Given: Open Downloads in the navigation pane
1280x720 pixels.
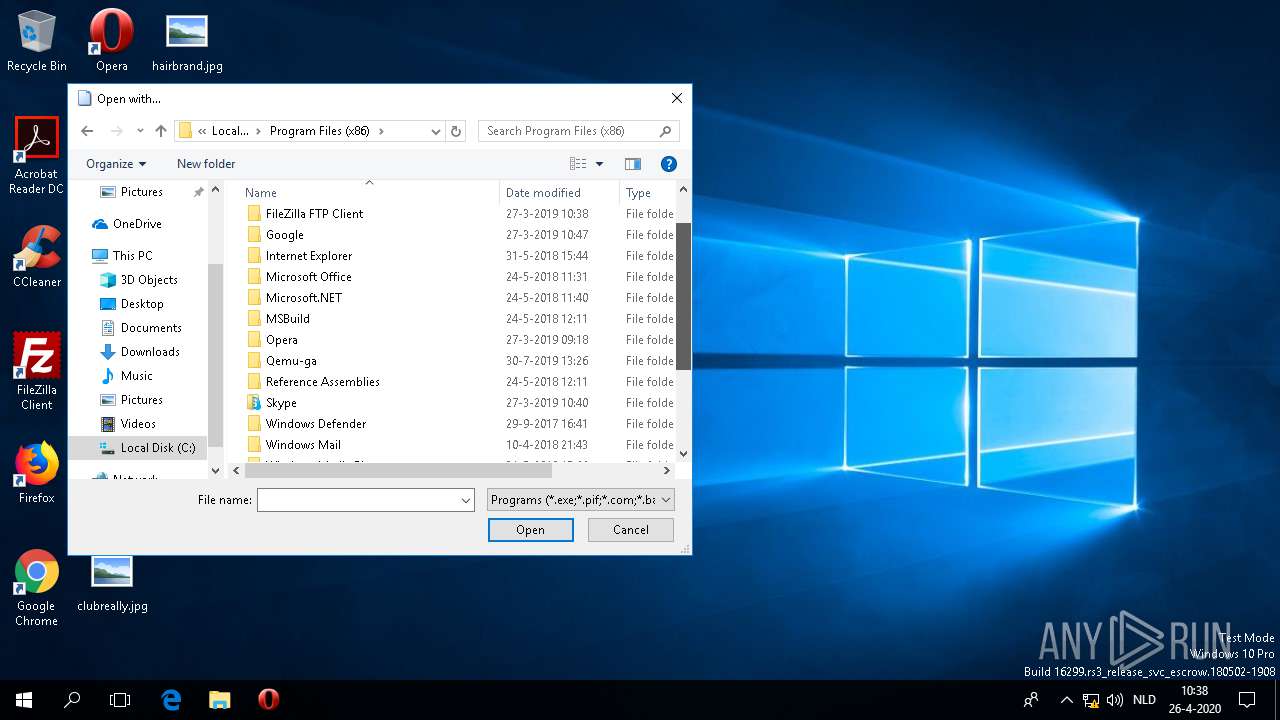Looking at the screenshot, I should 150,352.
